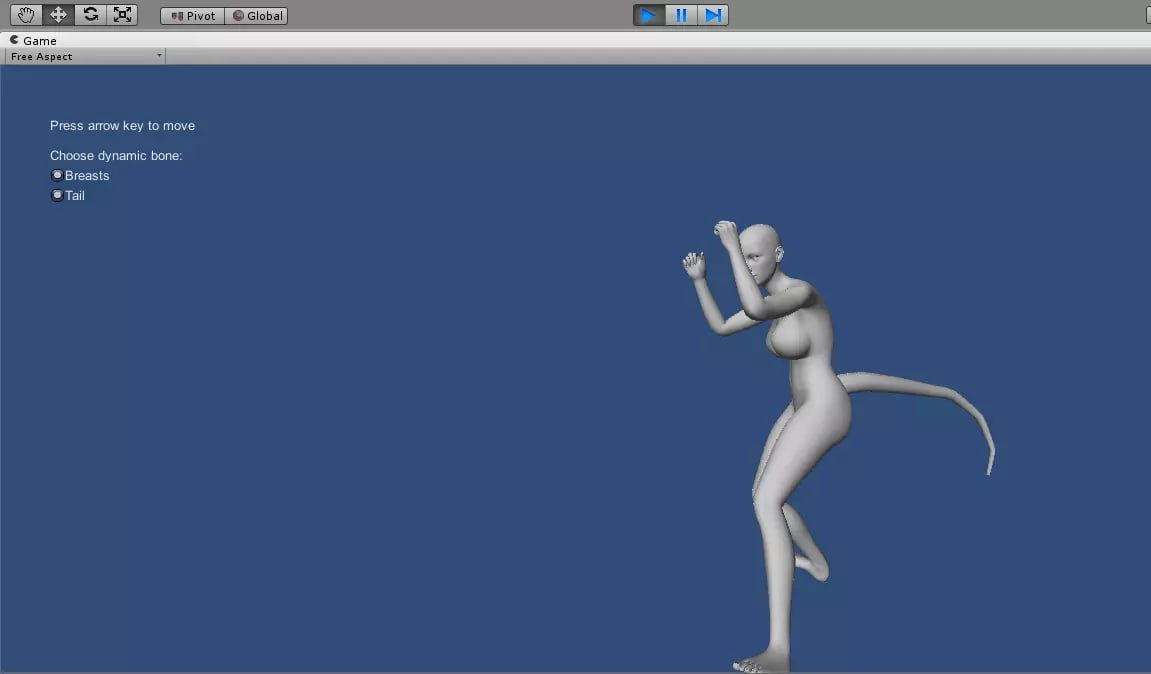
Task: Click the Play button to exit play mode
Action: [x=648, y=14]
